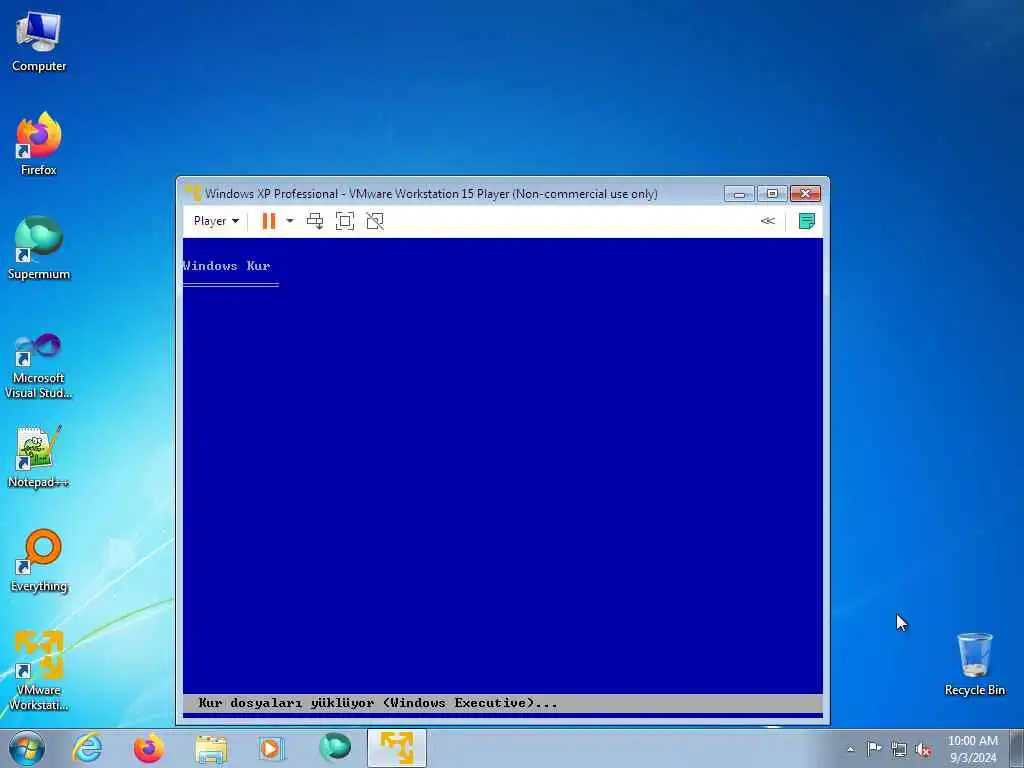Click inside the Windows Kur setup screen
The height and width of the screenshot is (768, 1024).
tap(503, 477)
